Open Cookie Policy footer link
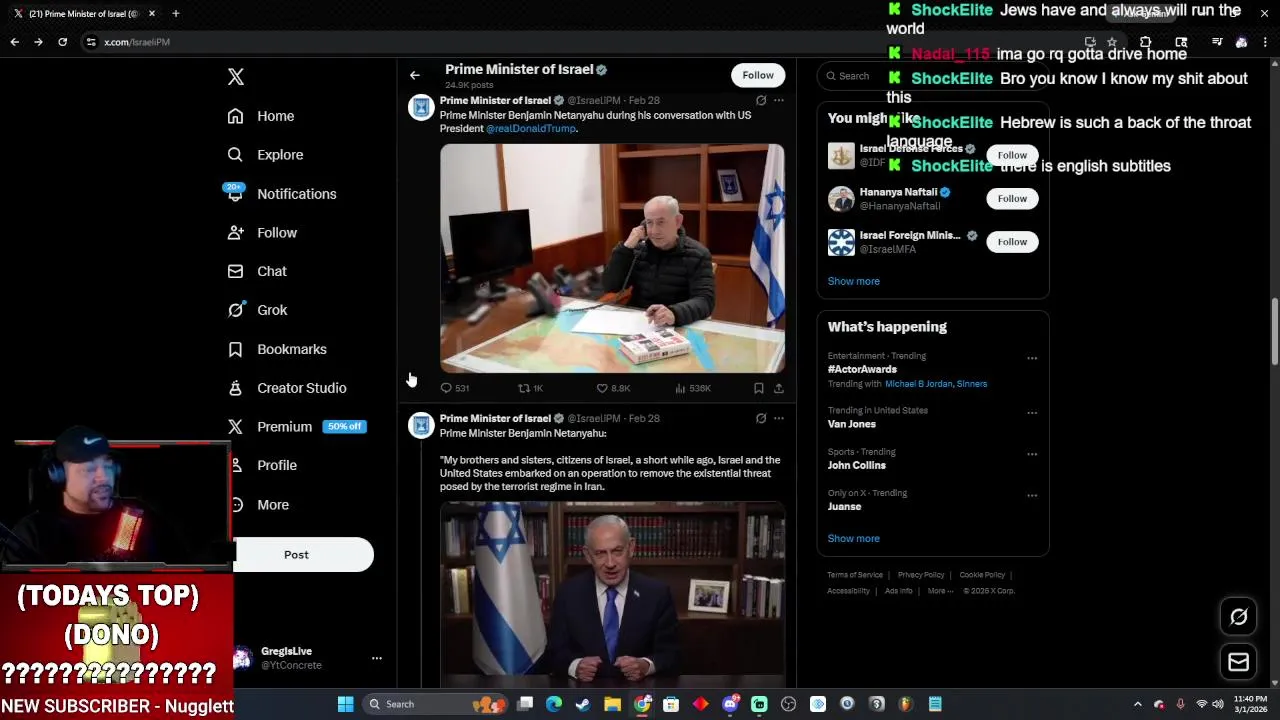The image size is (1280, 720). 982,575
